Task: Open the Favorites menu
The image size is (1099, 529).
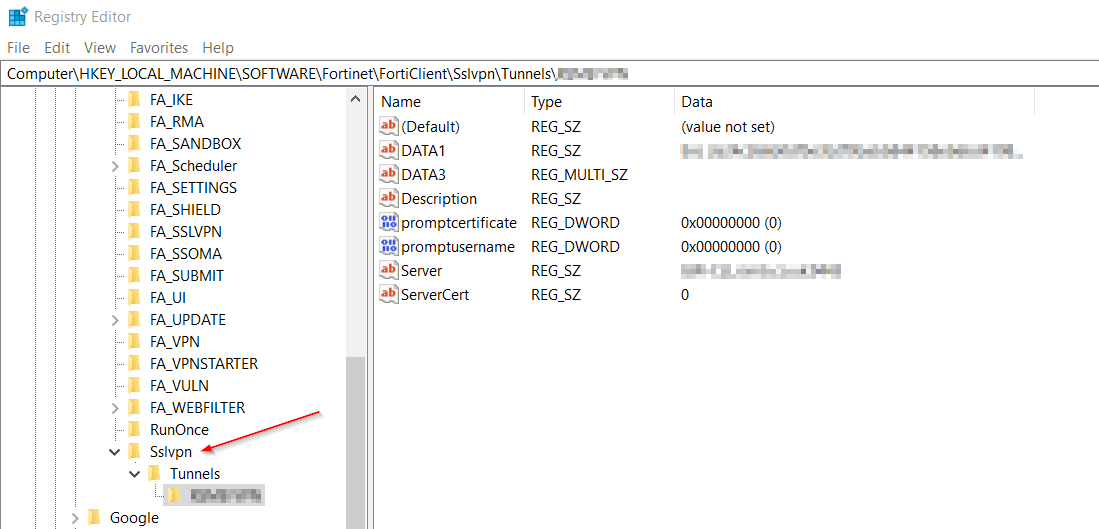Action: click(159, 48)
